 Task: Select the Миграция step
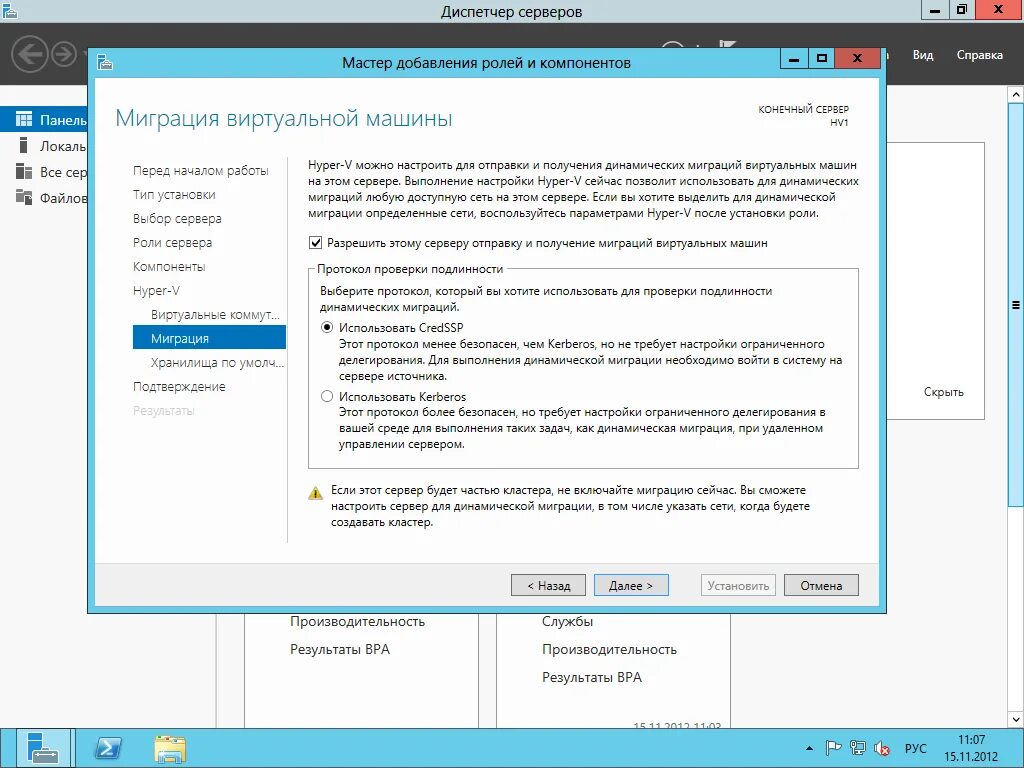click(x=209, y=338)
